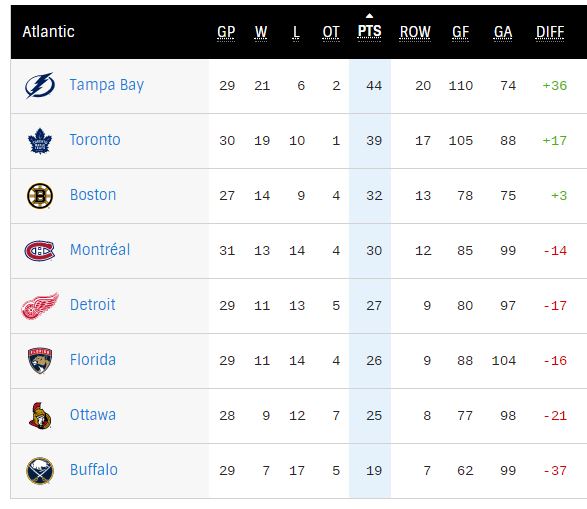Click the ascending sort arrow above PTS
Screen dimensions: 587x509
[x=369, y=16]
